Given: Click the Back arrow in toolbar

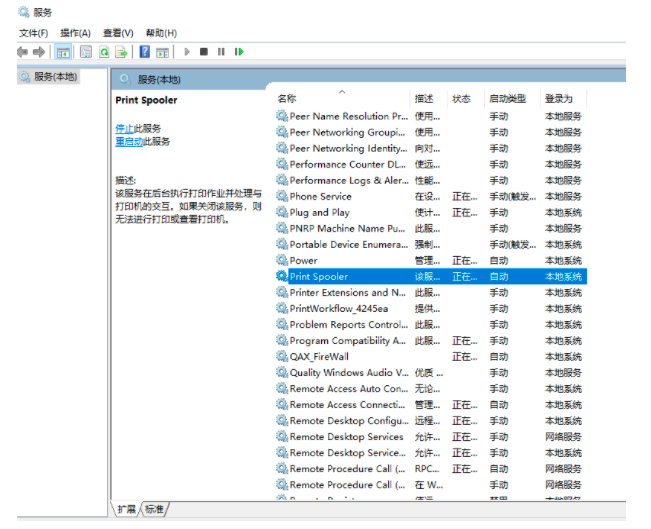Looking at the screenshot, I should point(22,51).
